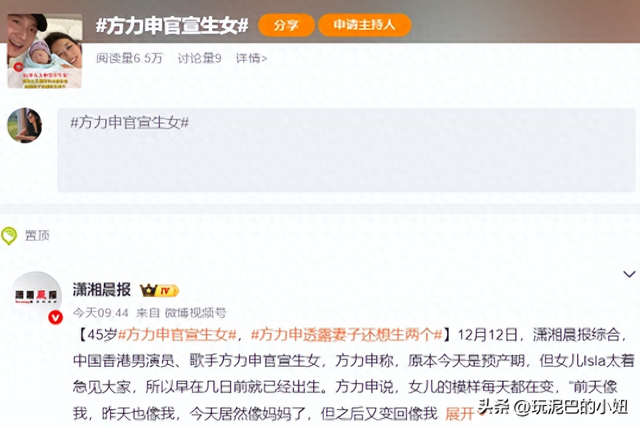The image size is (640, 427).
Task: Open the 微博视频号 source link
Action: (x=195, y=313)
